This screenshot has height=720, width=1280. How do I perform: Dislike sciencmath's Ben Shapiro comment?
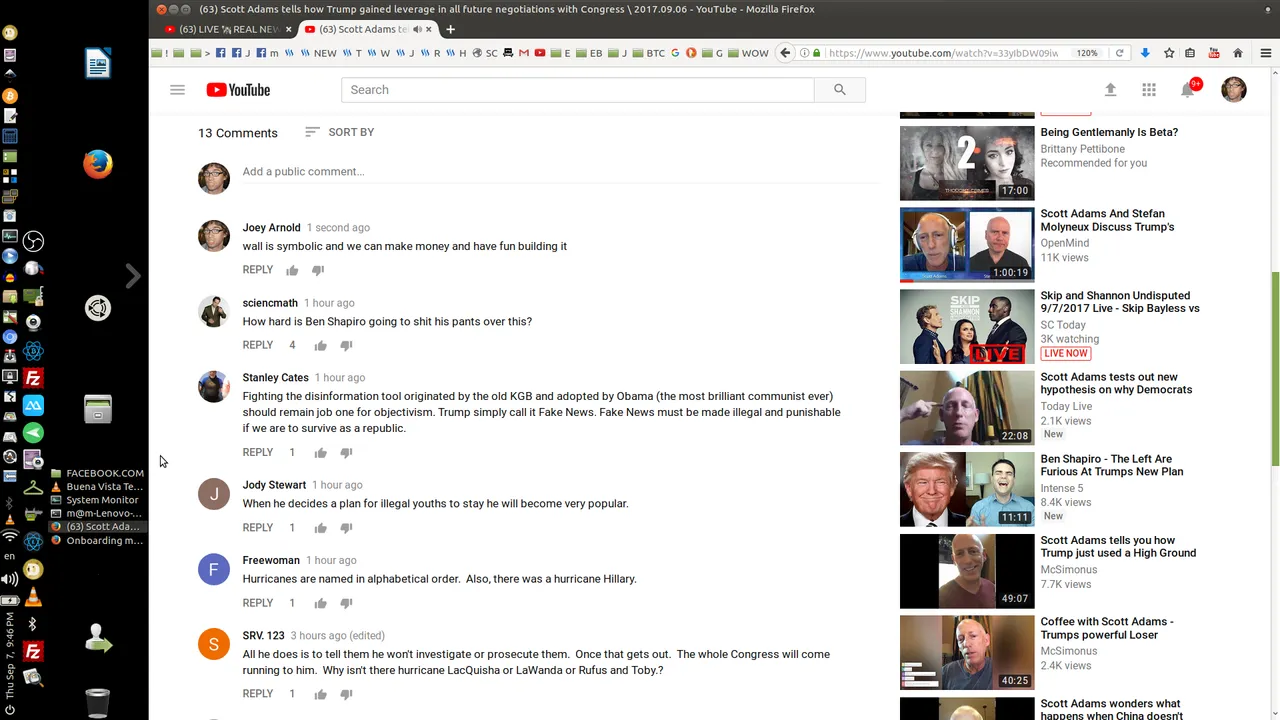pos(346,345)
